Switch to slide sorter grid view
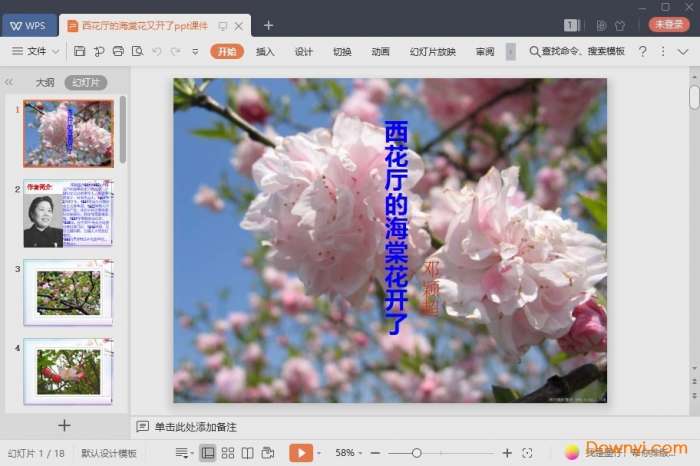700x466 pixels. pos(228,453)
